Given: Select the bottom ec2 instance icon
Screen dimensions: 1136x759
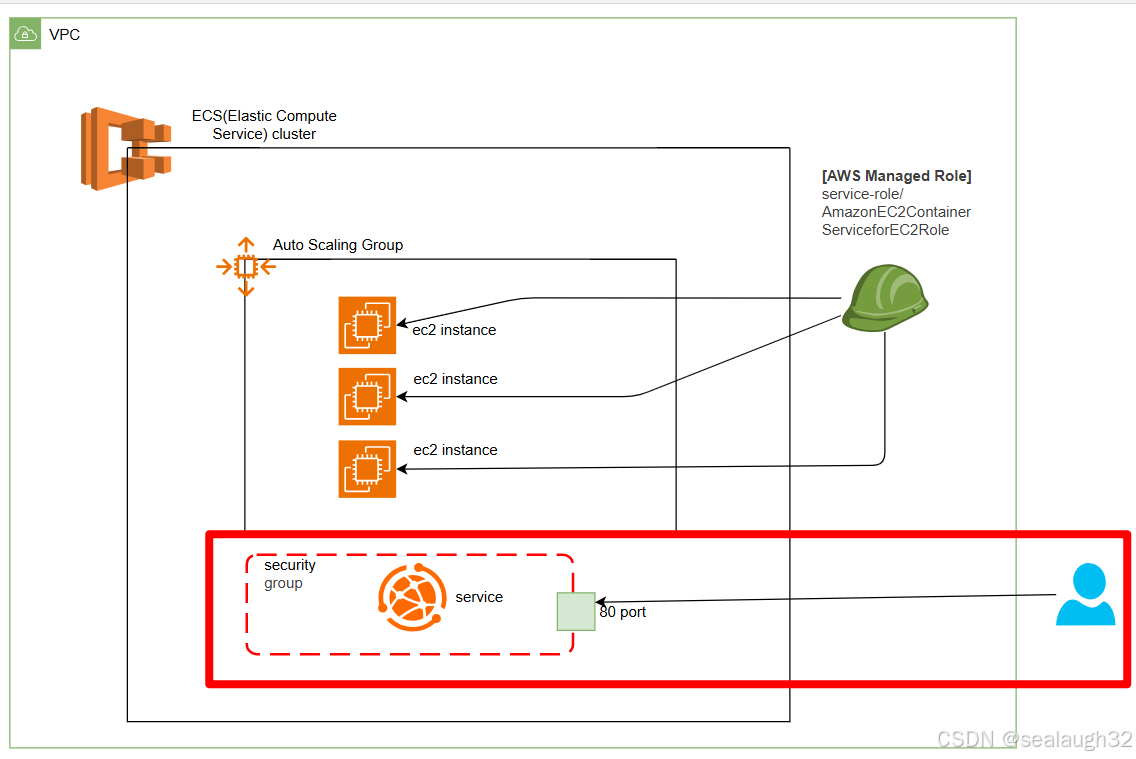Looking at the screenshot, I should tap(367, 469).
